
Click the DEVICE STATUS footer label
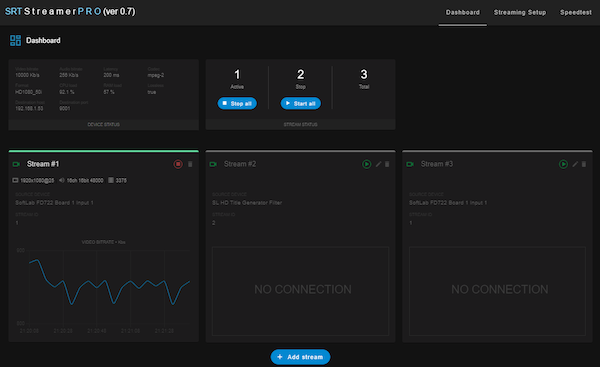pyautogui.click(x=103, y=125)
